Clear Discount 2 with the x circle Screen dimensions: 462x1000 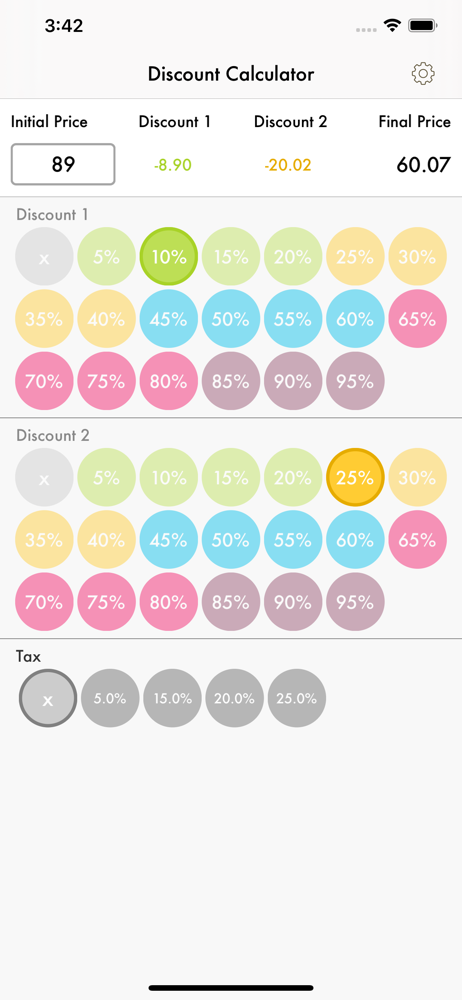(x=44, y=478)
